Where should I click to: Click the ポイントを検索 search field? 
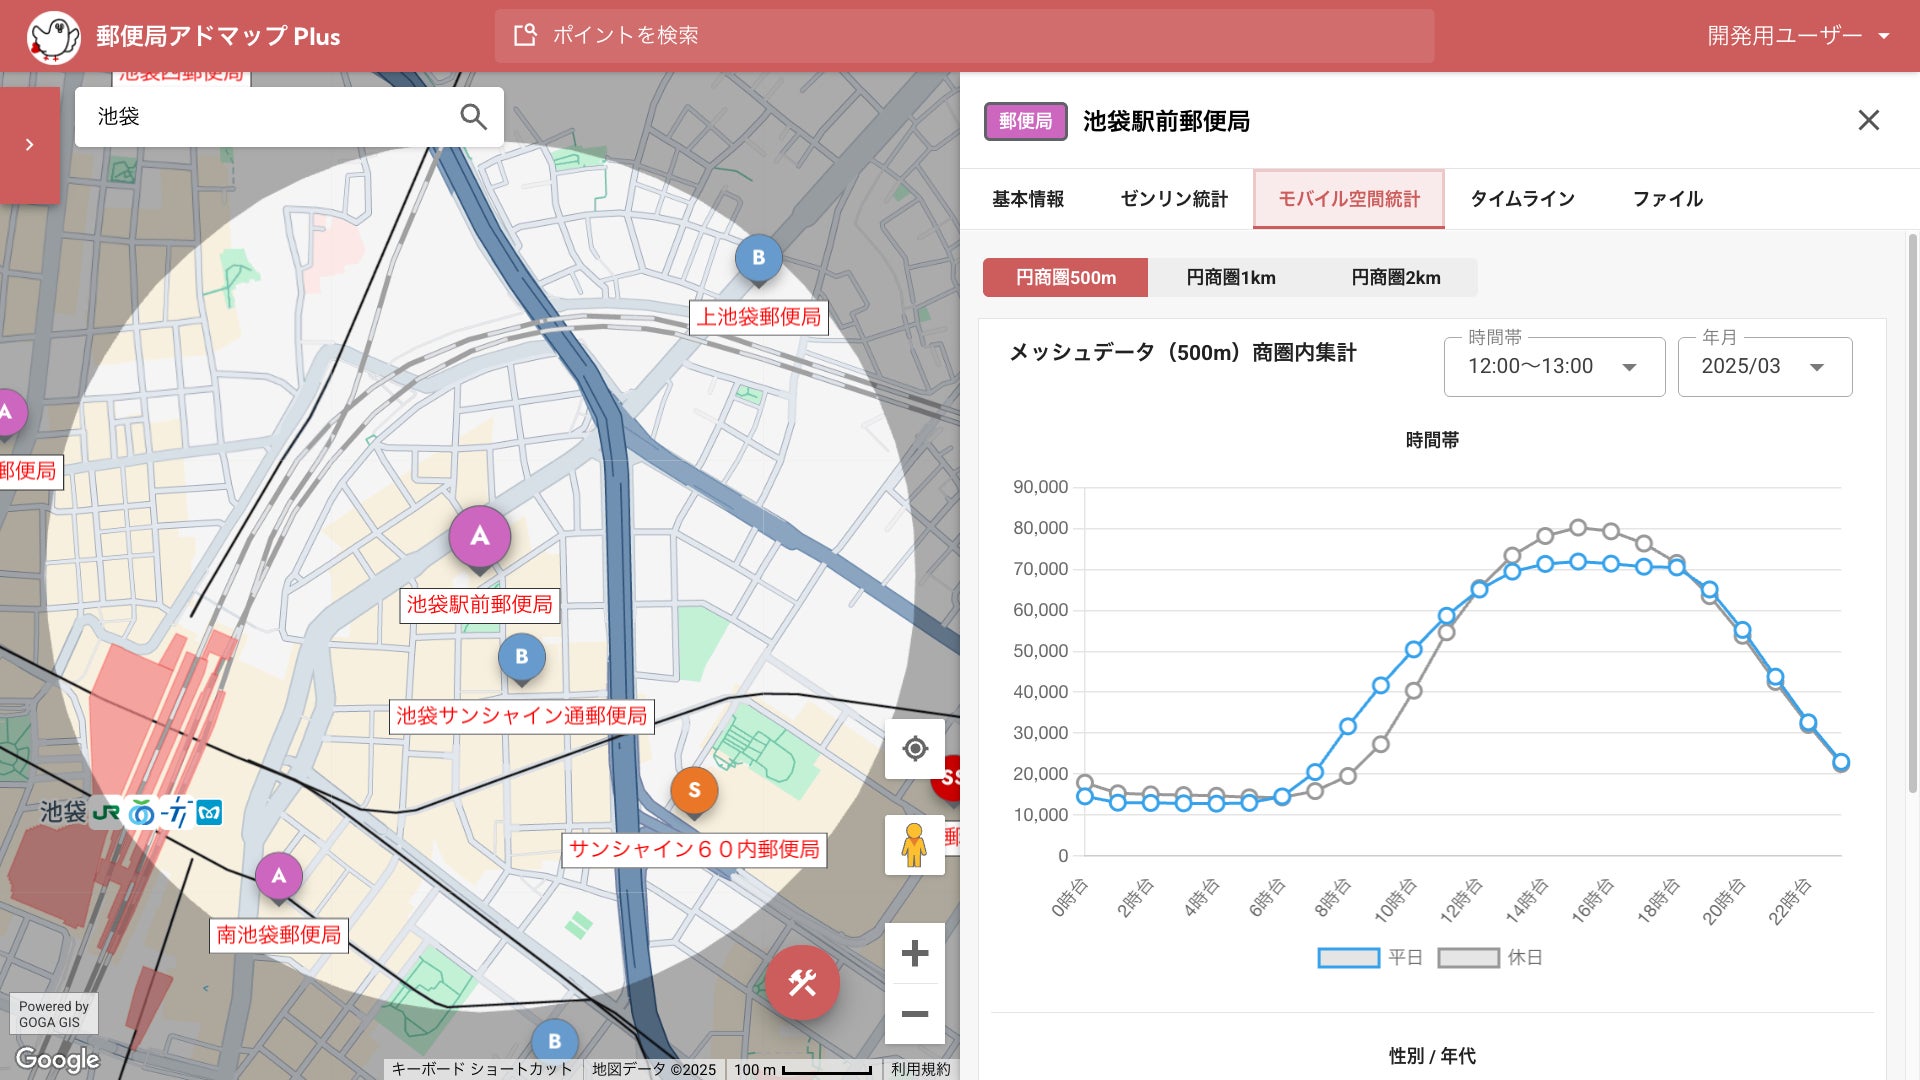964,36
